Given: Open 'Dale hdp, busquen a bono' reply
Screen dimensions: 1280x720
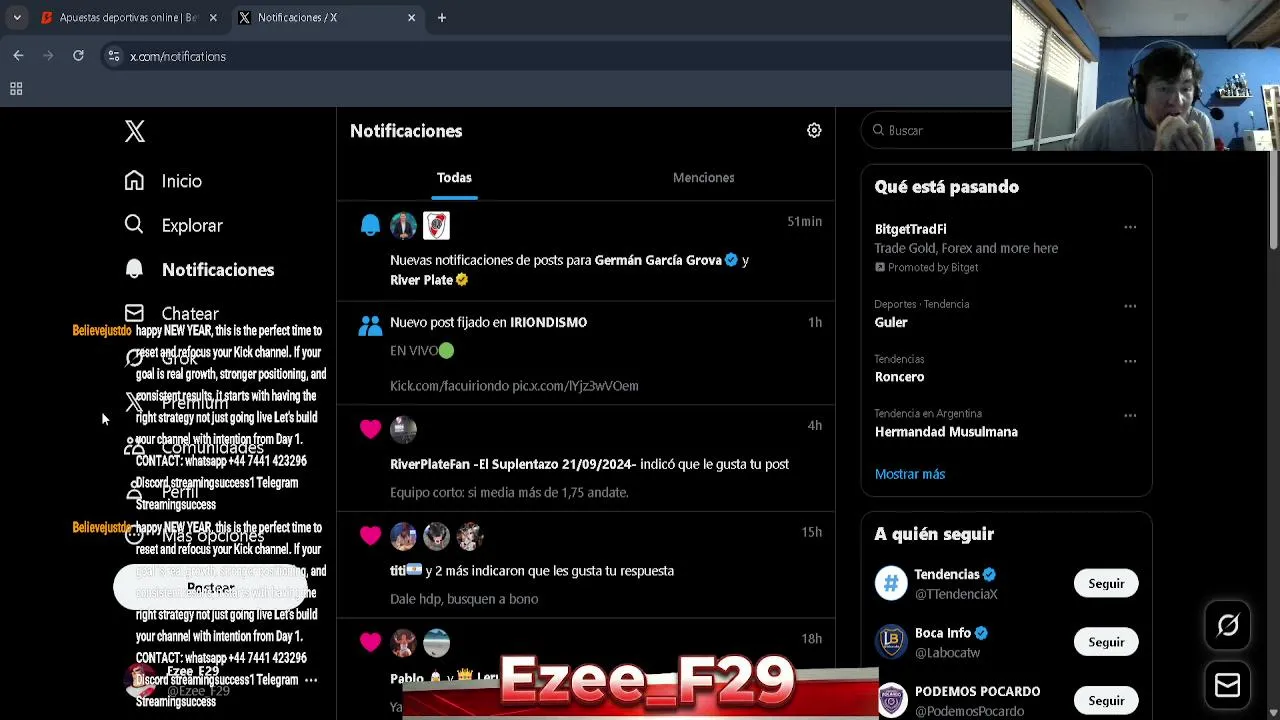Looking at the screenshot, I should click(x=464, y=599).
